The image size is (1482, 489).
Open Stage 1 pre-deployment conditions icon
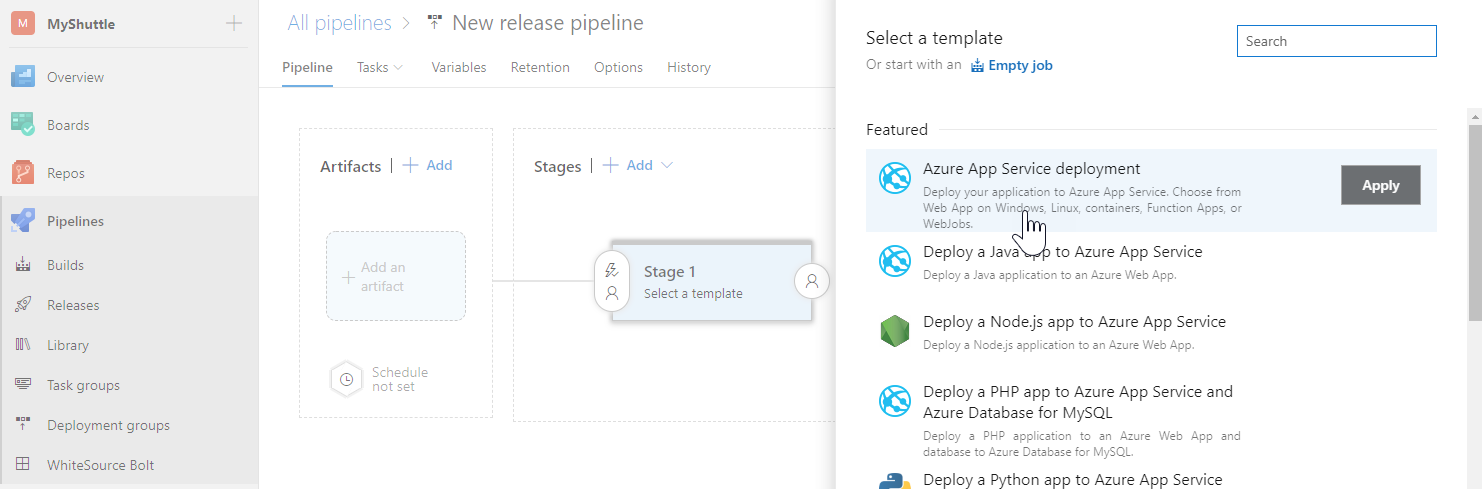tap(612, 281)
